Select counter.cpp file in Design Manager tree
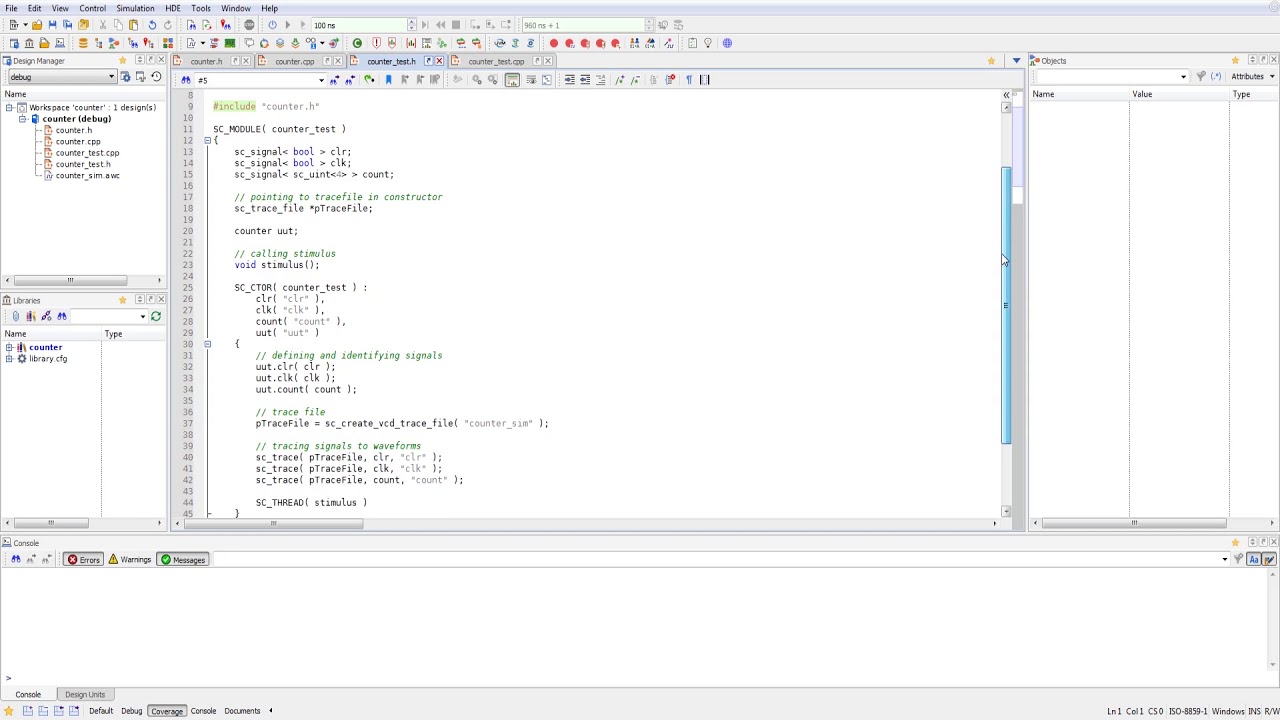The width and height of the screenshot is (1280, 720). [78, 142]
